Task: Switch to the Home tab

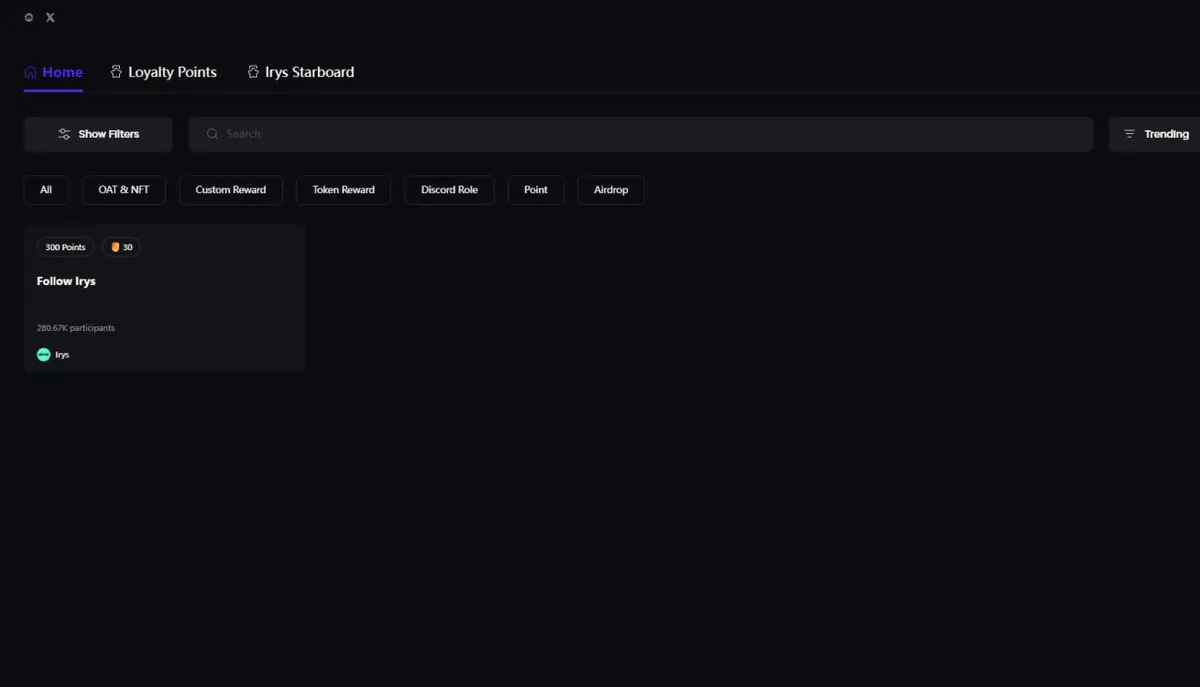Action: (x=53, y=72)
